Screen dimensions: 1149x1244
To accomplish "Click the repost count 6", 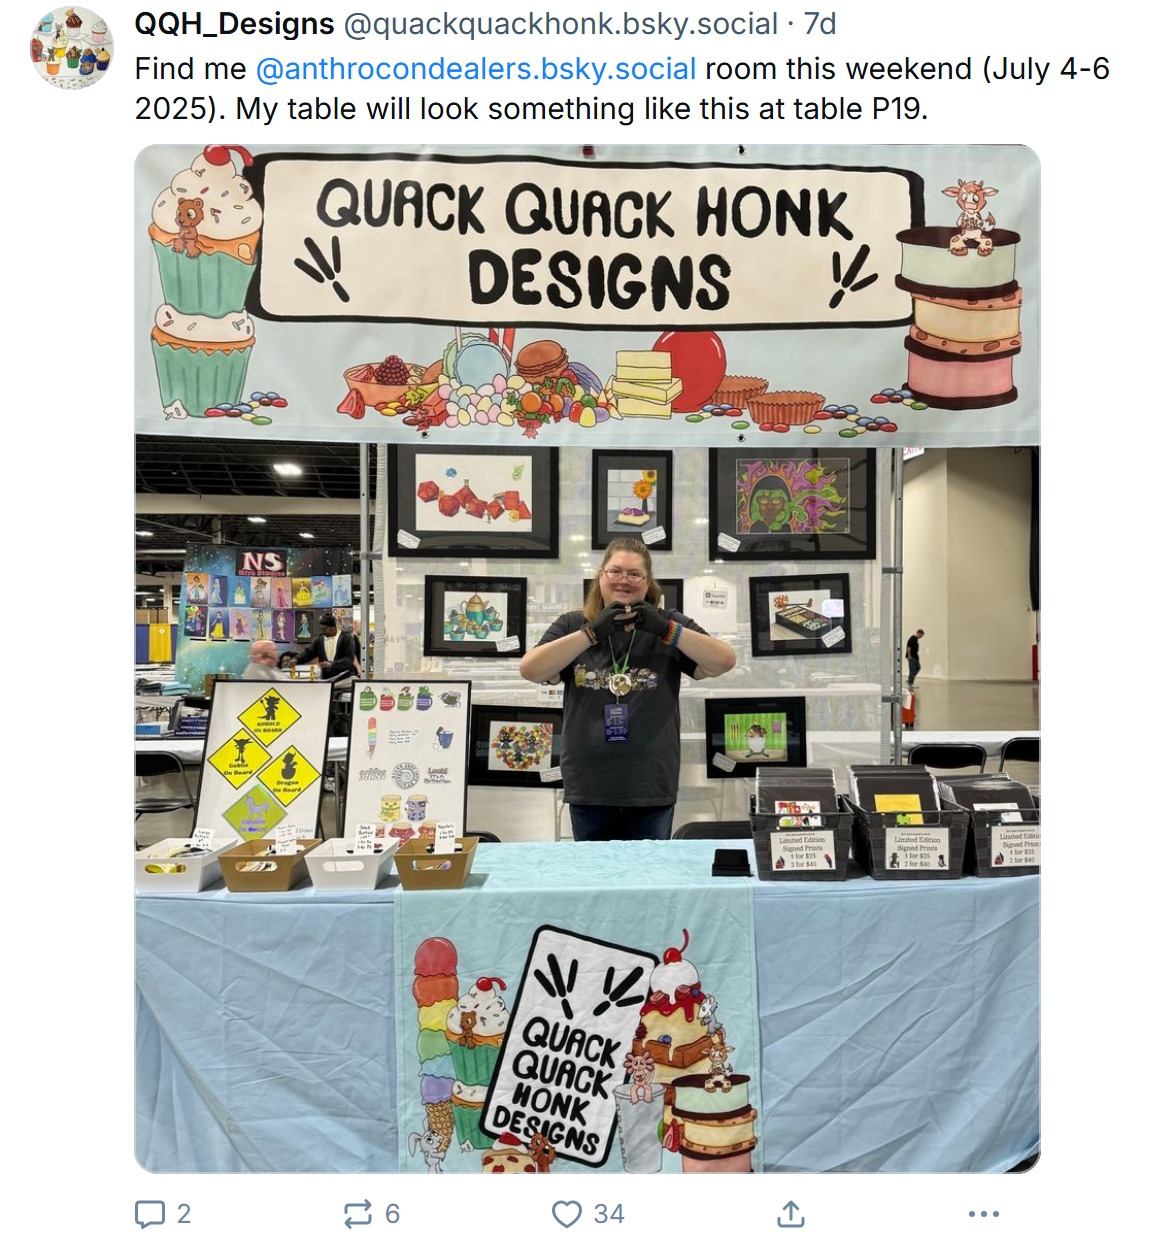I will coord(392,1214).
